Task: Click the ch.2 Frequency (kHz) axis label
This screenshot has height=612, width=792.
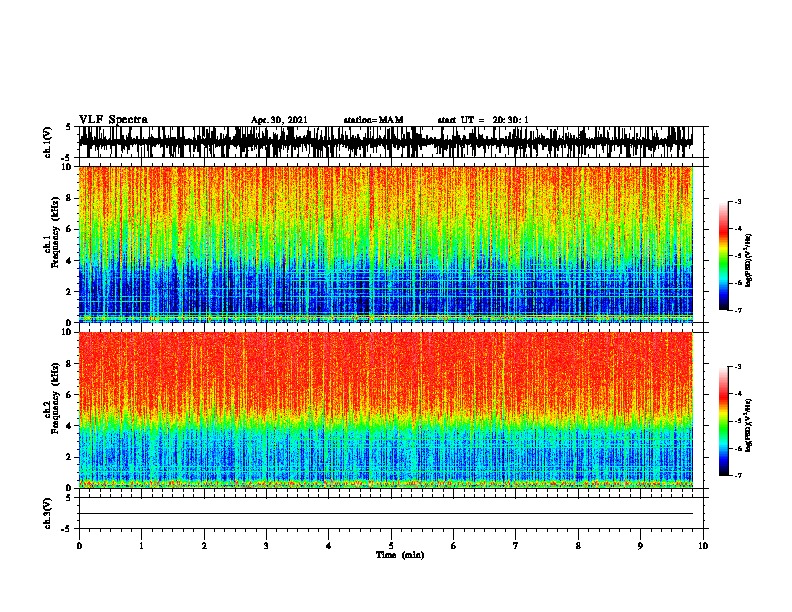Action: pyautogui.click(x=52, y=398)
